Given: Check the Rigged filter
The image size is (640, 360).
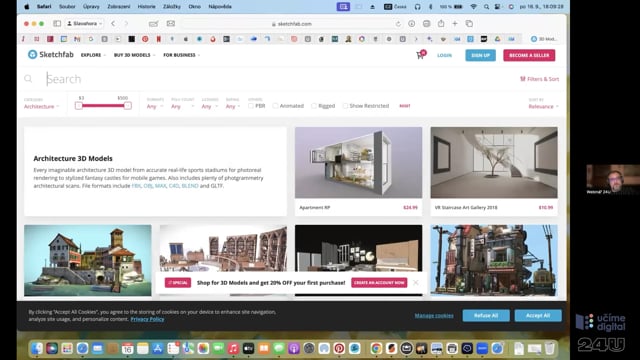Looking at the screenshot, I should [314, 106].
